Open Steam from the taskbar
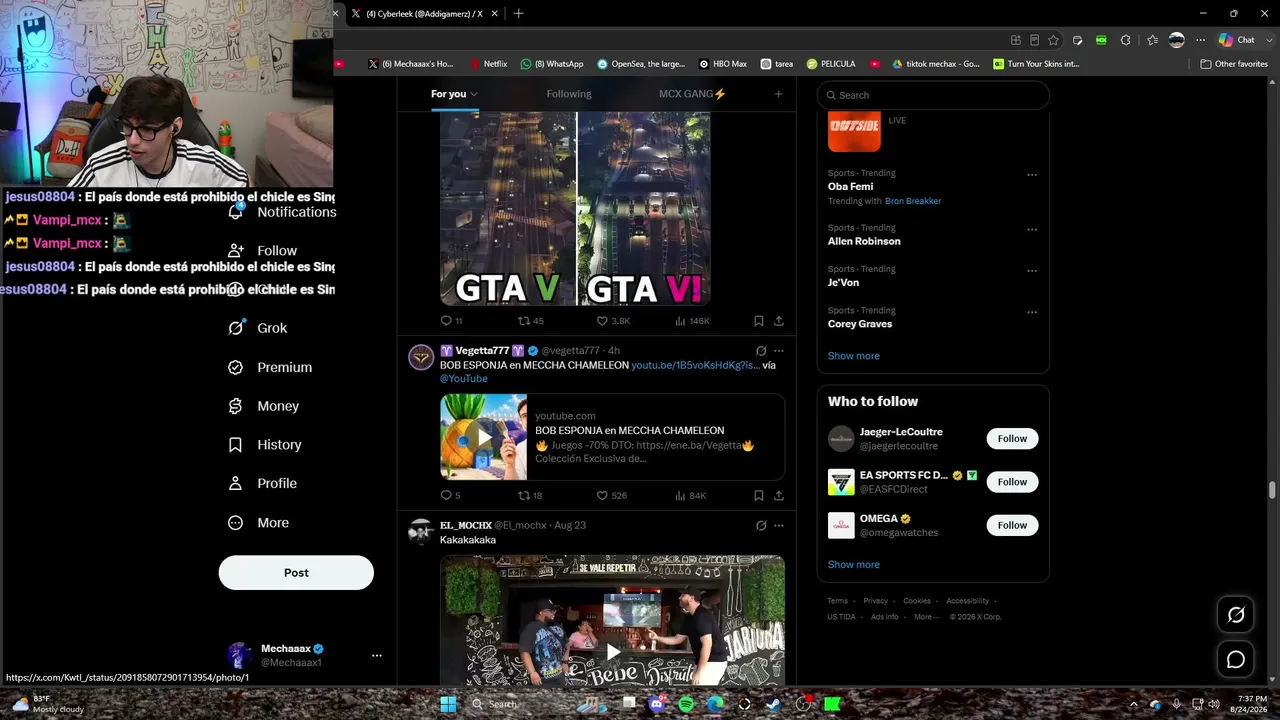The image size is (1280, 720). (x=773, y=704)
